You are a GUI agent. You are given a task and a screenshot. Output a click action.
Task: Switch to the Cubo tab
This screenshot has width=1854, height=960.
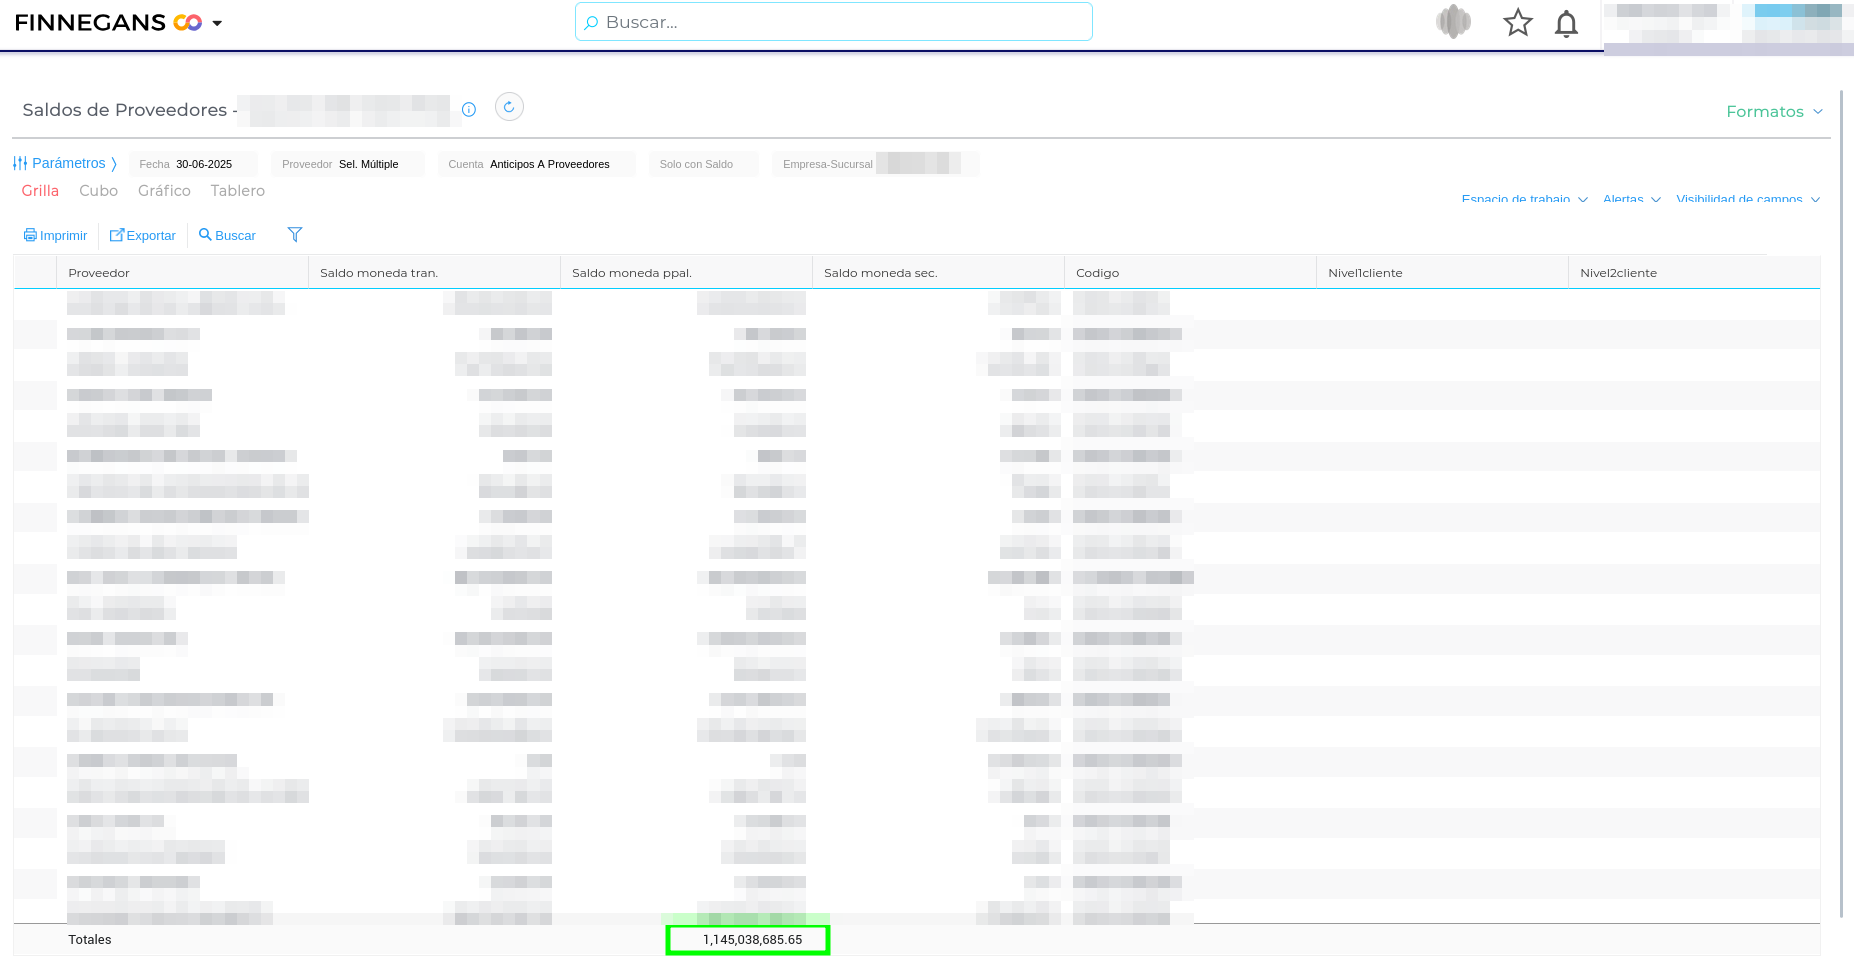click(98, 191)
